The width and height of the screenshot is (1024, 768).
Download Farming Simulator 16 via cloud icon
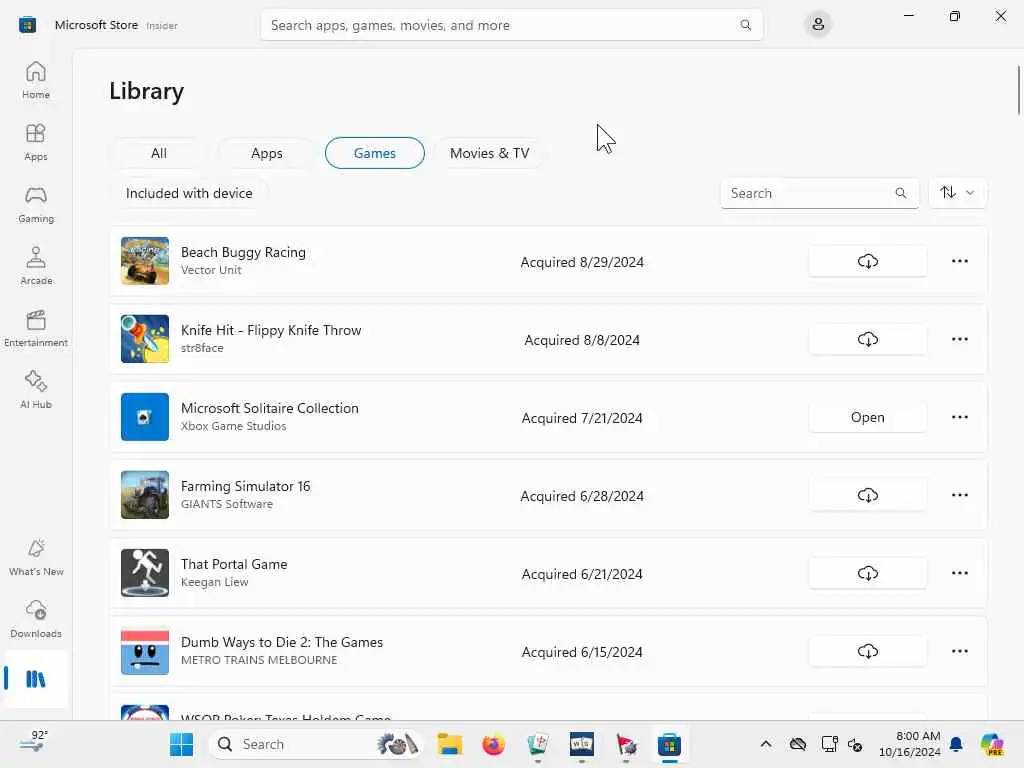867,495
